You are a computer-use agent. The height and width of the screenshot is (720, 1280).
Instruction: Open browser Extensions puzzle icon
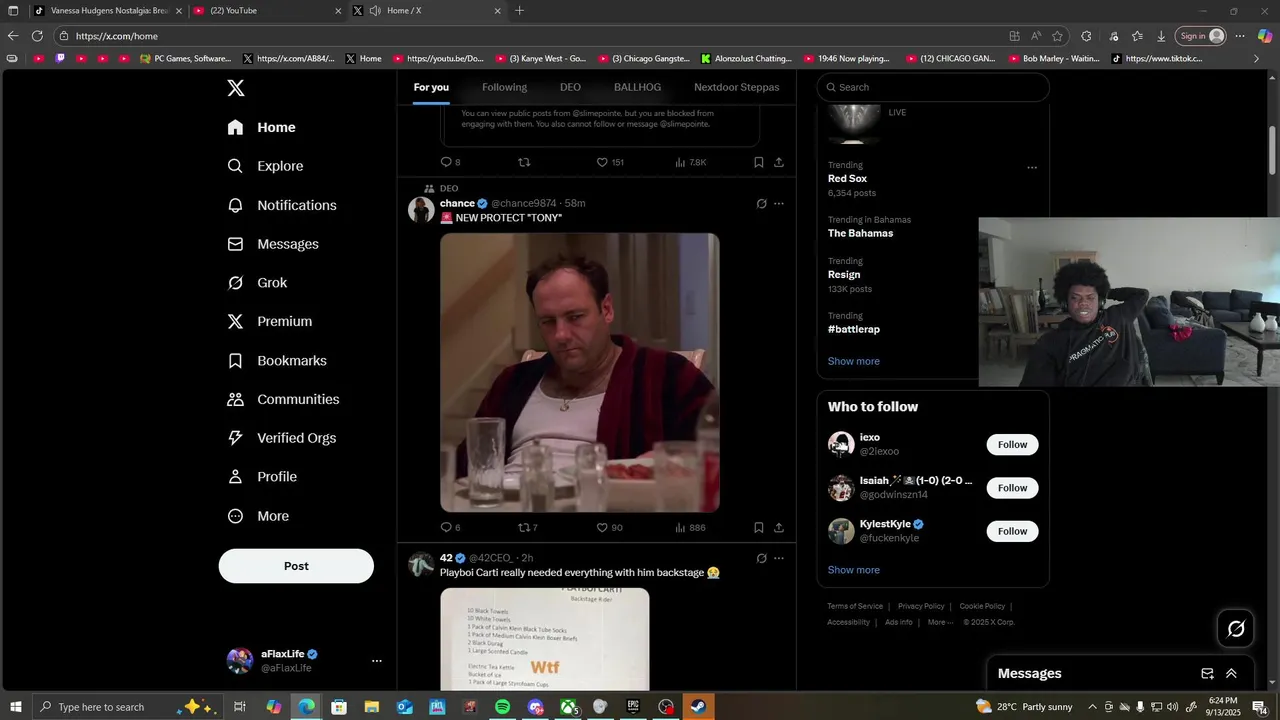pyautogui.click(x=1086, y=36)
